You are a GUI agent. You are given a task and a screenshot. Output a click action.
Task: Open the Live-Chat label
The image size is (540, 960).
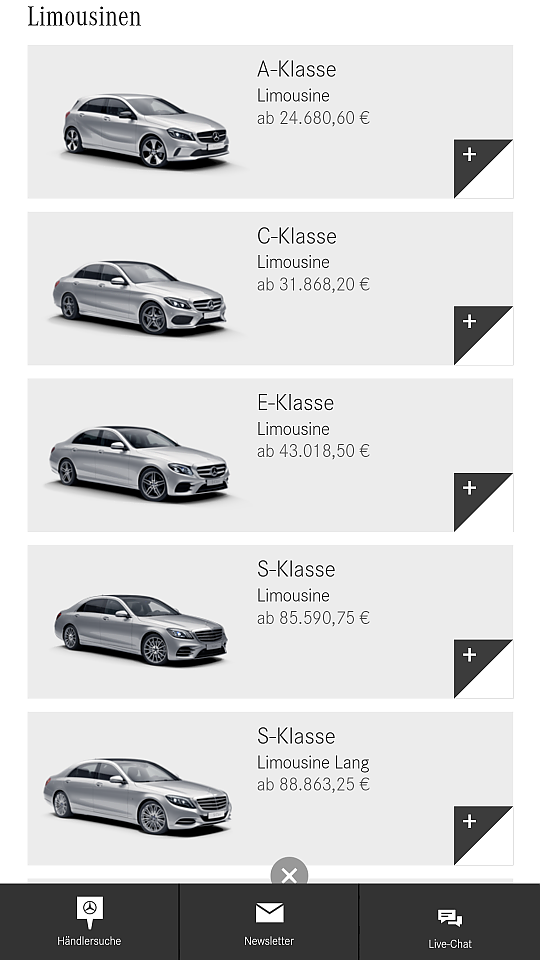[450, 944]
